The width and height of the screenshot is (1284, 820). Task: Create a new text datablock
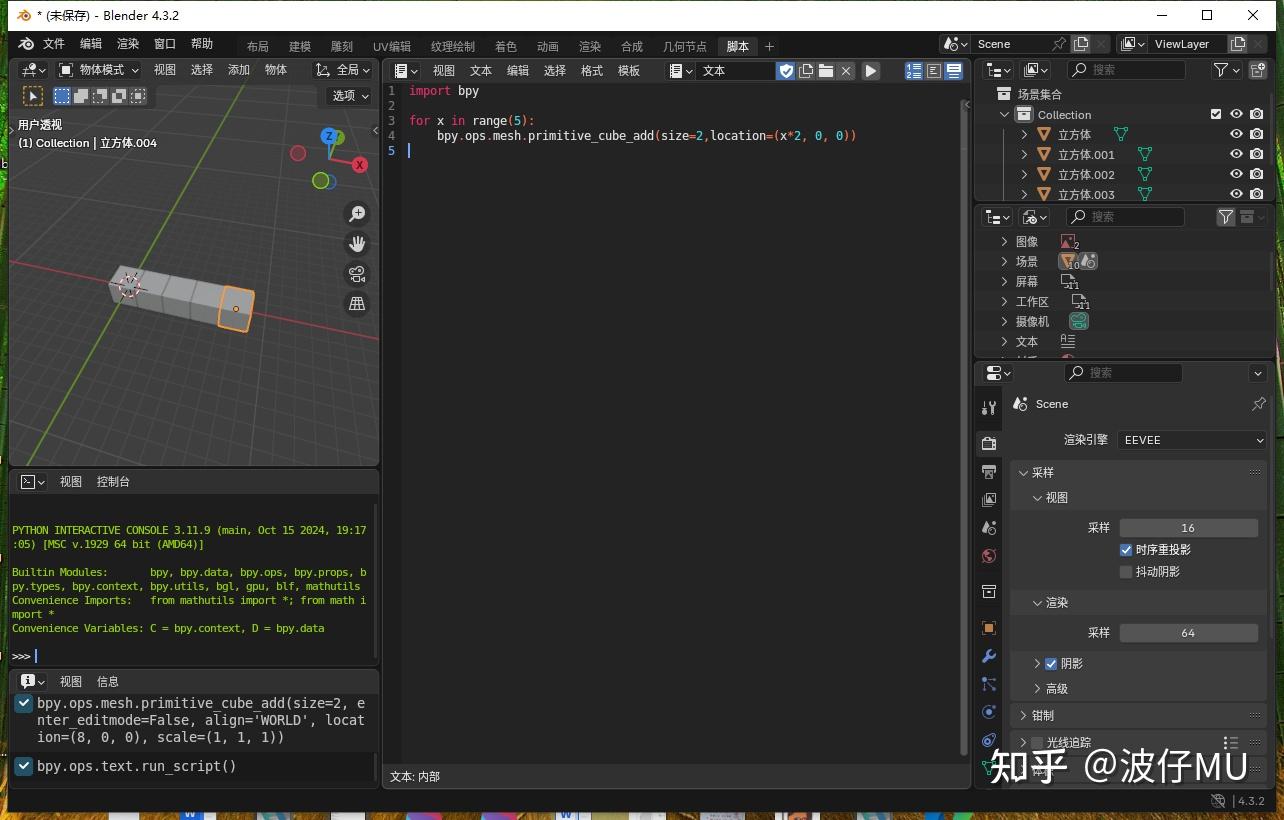point(806,71)
